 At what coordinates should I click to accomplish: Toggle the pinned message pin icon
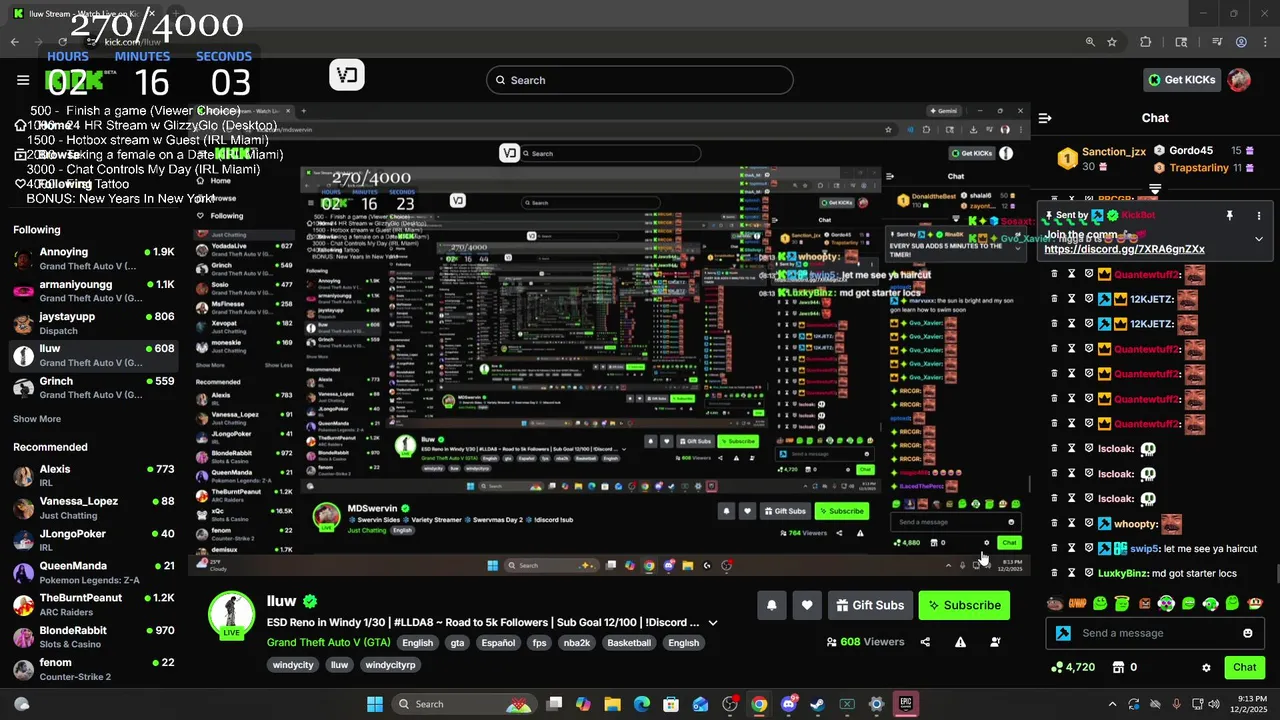click(x=1230, y=215)
